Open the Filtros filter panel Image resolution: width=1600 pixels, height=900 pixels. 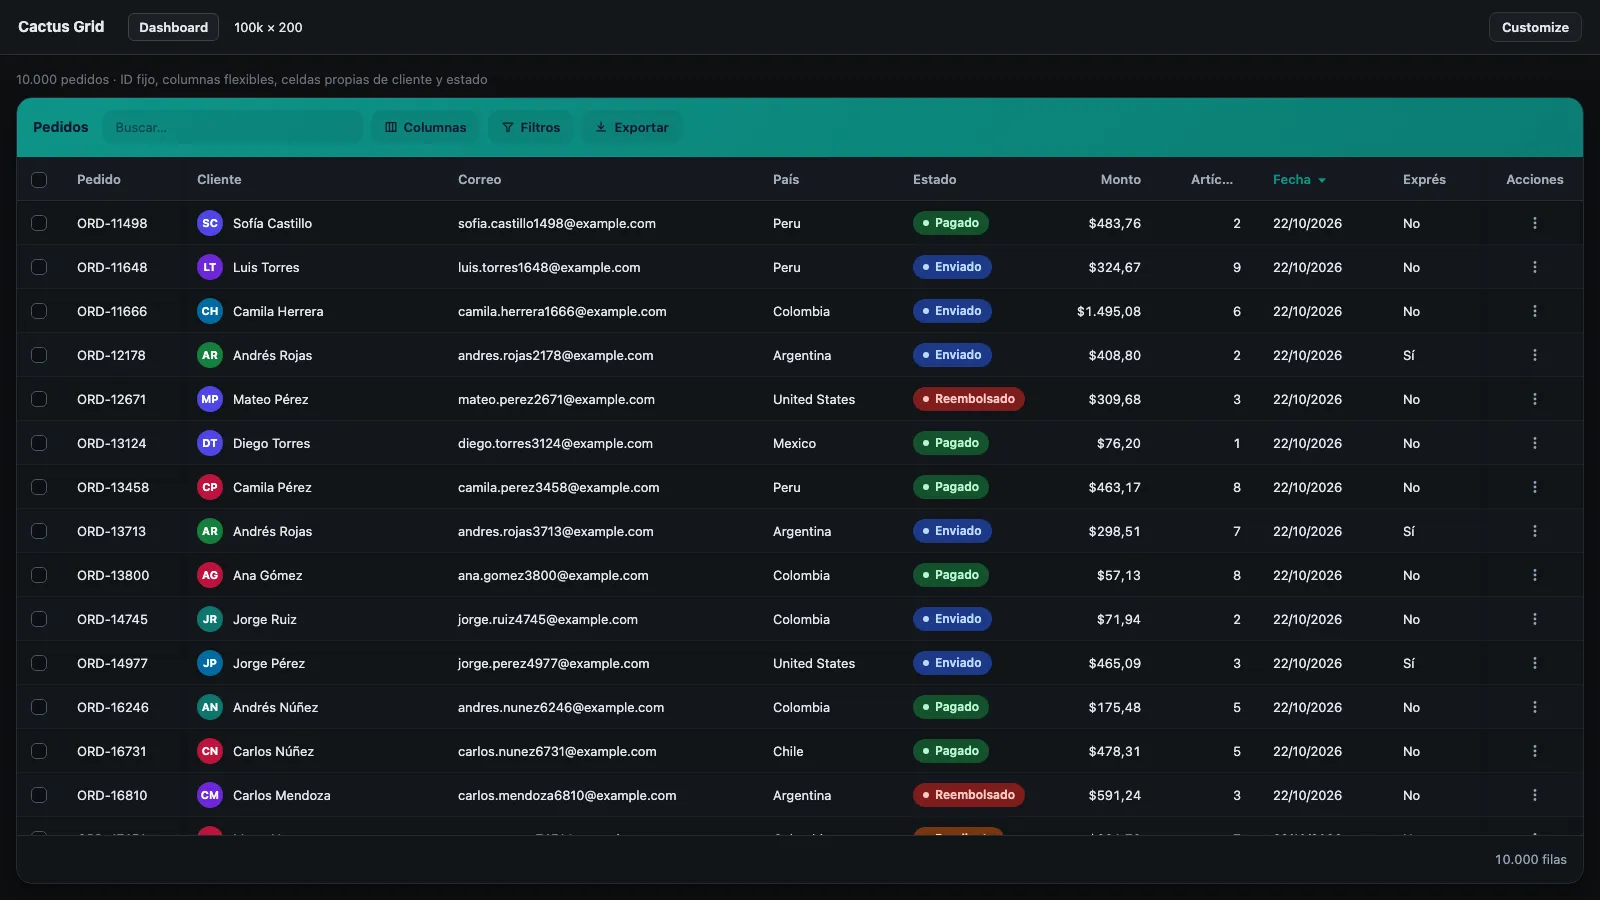(x=531, y=127)
